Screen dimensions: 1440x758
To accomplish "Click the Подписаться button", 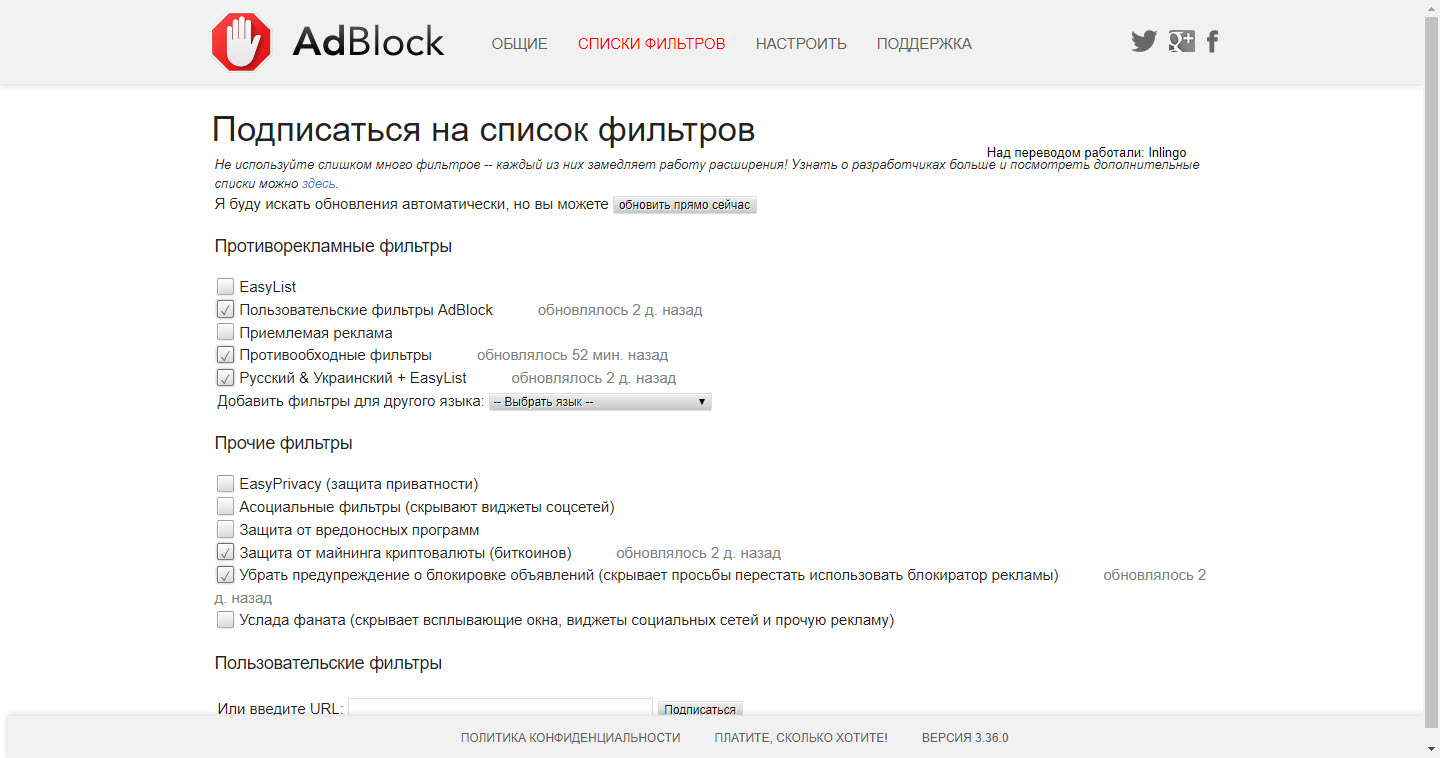I will pos(700,709).
